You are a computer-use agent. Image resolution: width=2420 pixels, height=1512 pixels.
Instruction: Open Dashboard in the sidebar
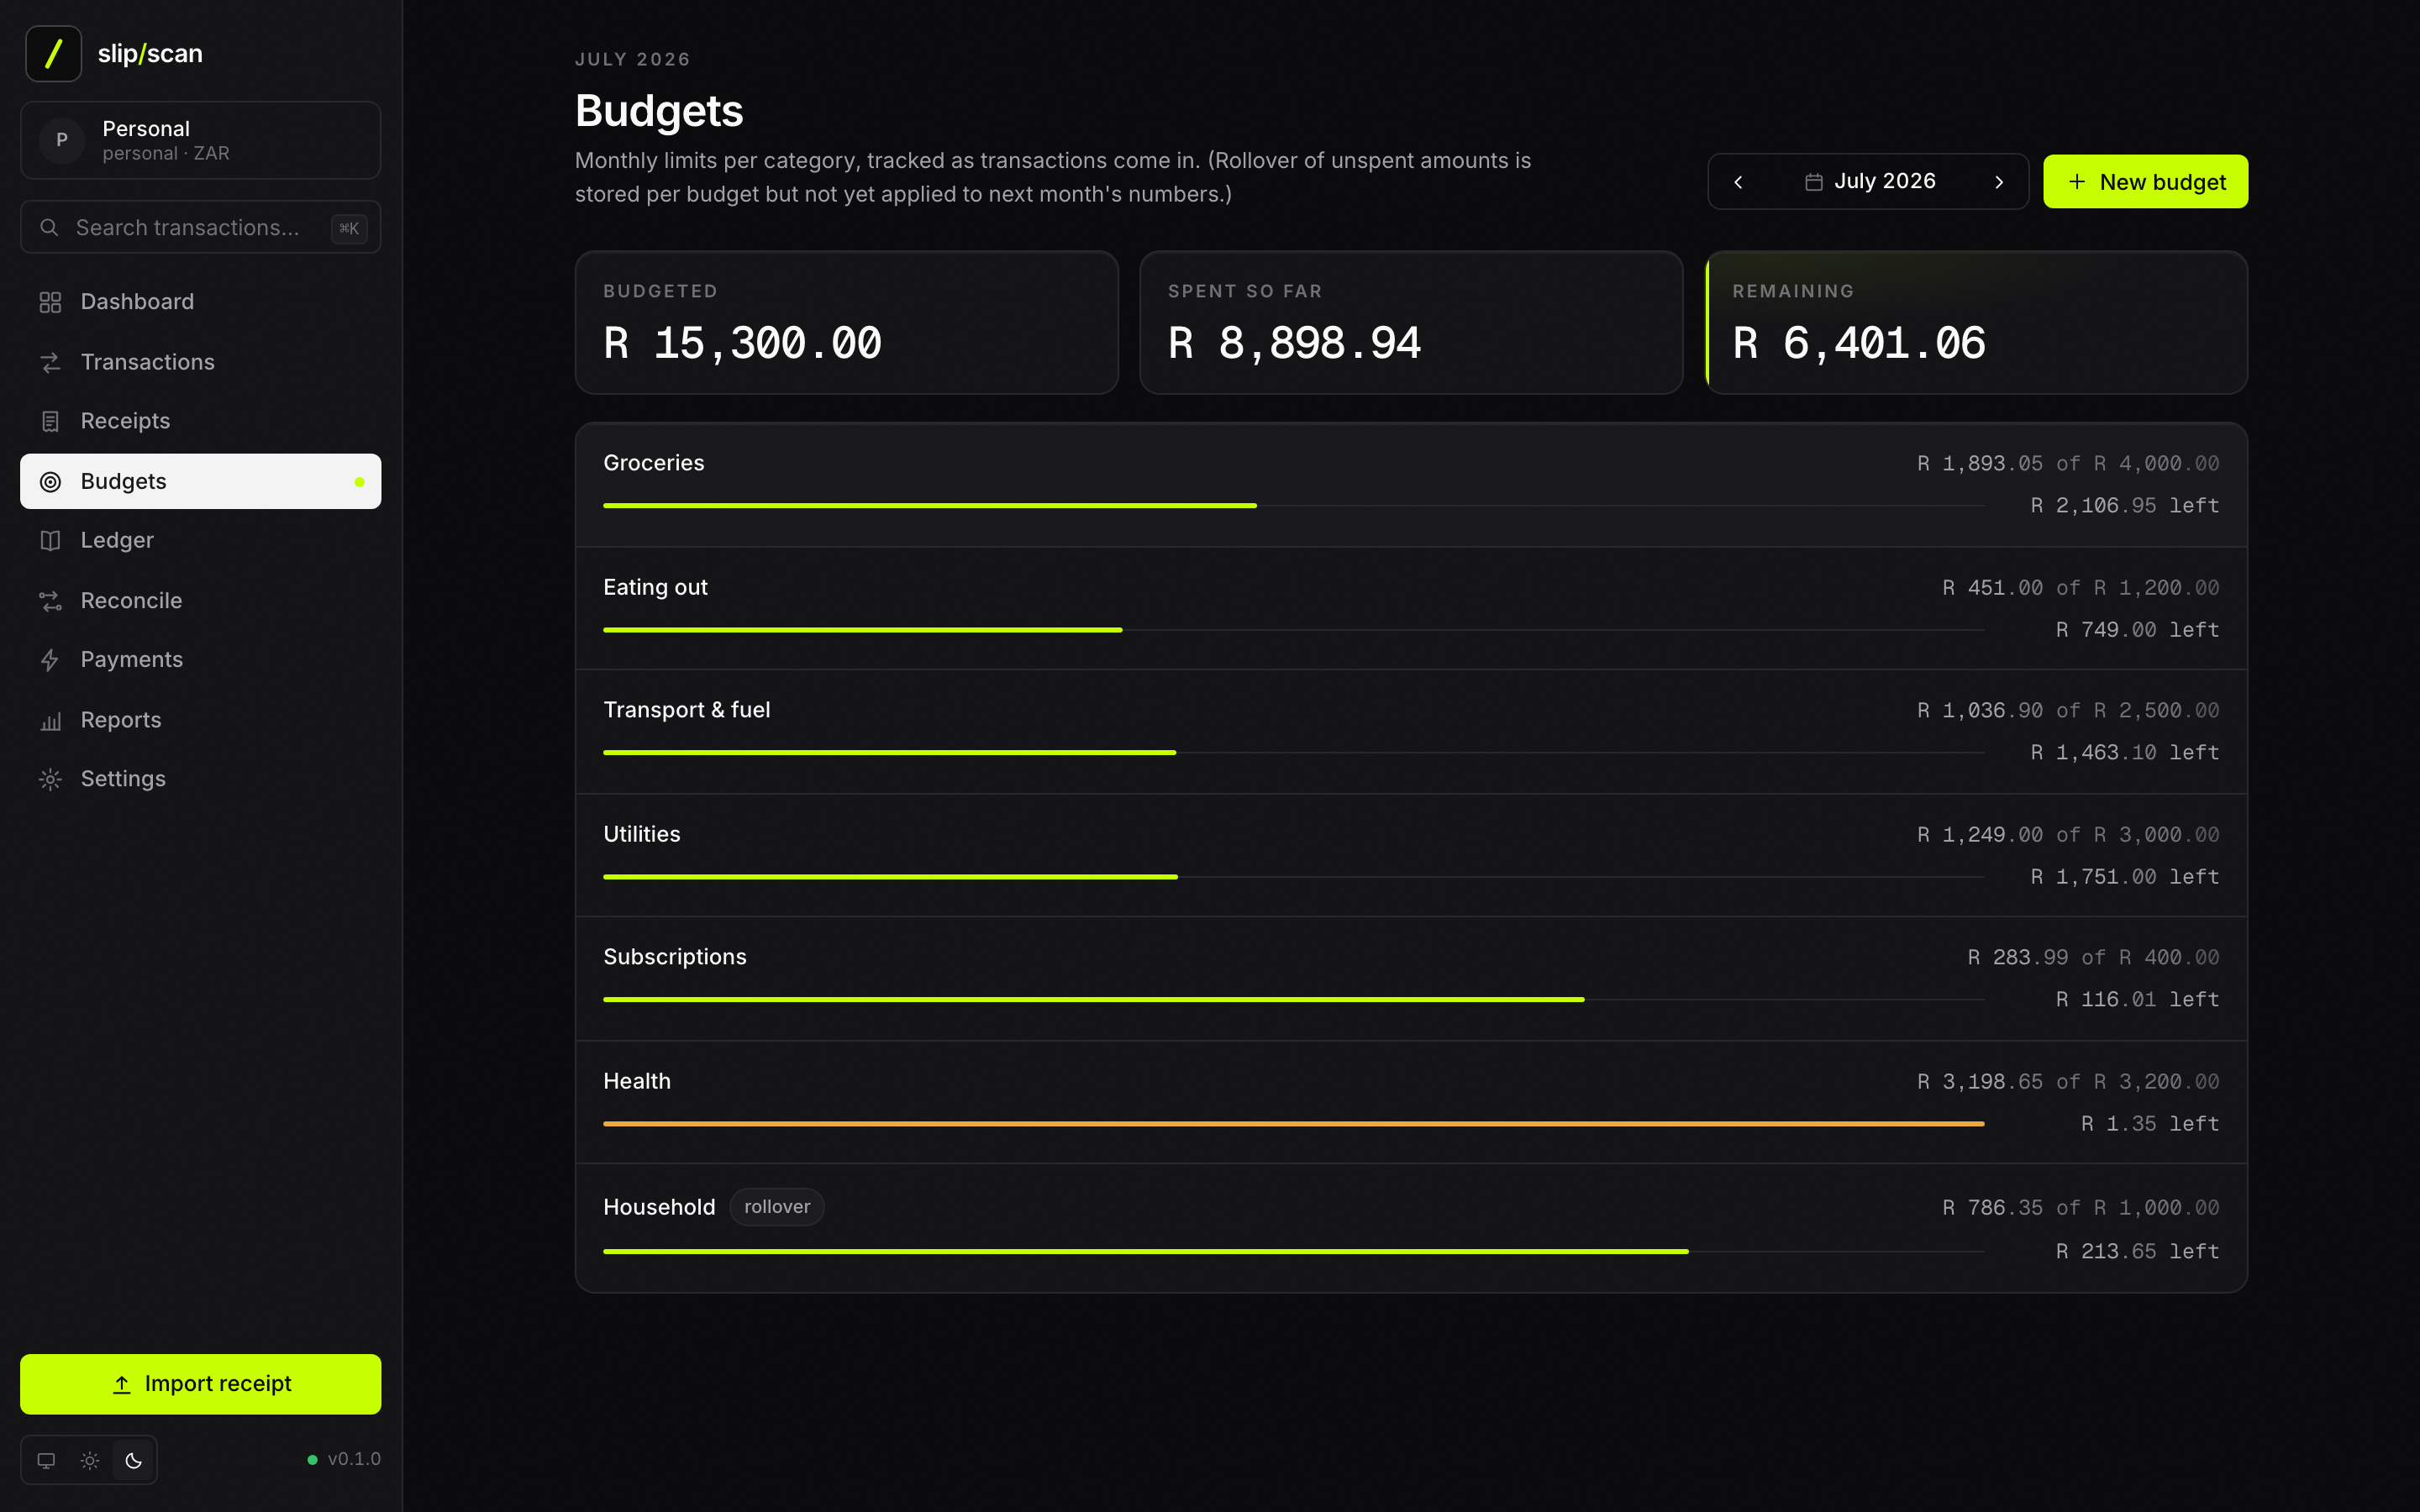[x=200, y=302]
